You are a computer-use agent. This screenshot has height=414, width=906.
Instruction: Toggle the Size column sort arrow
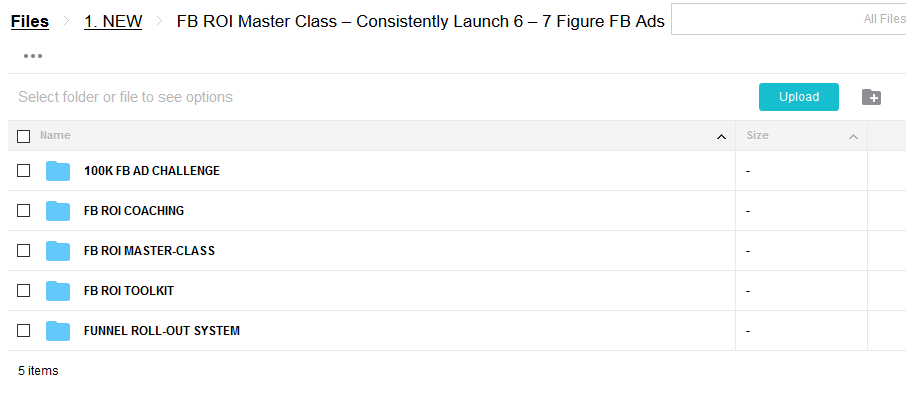853,137
